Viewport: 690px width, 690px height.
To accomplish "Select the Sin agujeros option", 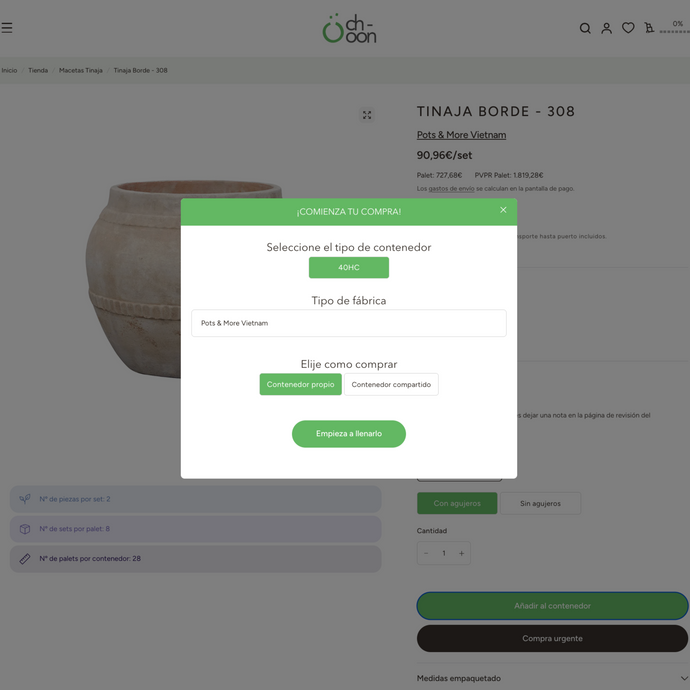I will click(540, 503).
